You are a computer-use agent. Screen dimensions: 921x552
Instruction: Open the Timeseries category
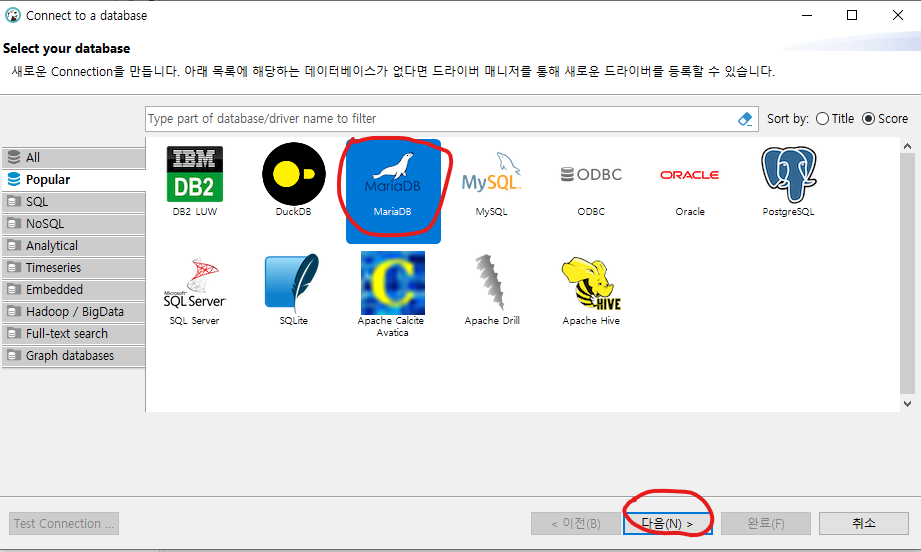[73, 268]
